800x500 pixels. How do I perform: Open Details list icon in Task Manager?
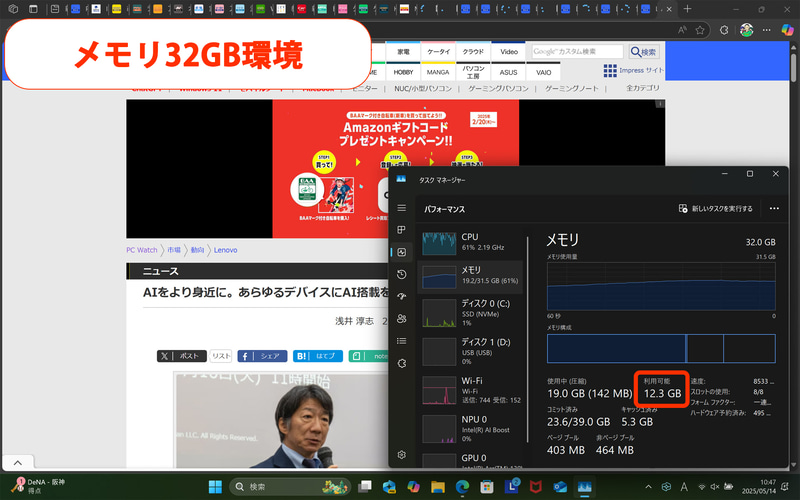point(402,341)
